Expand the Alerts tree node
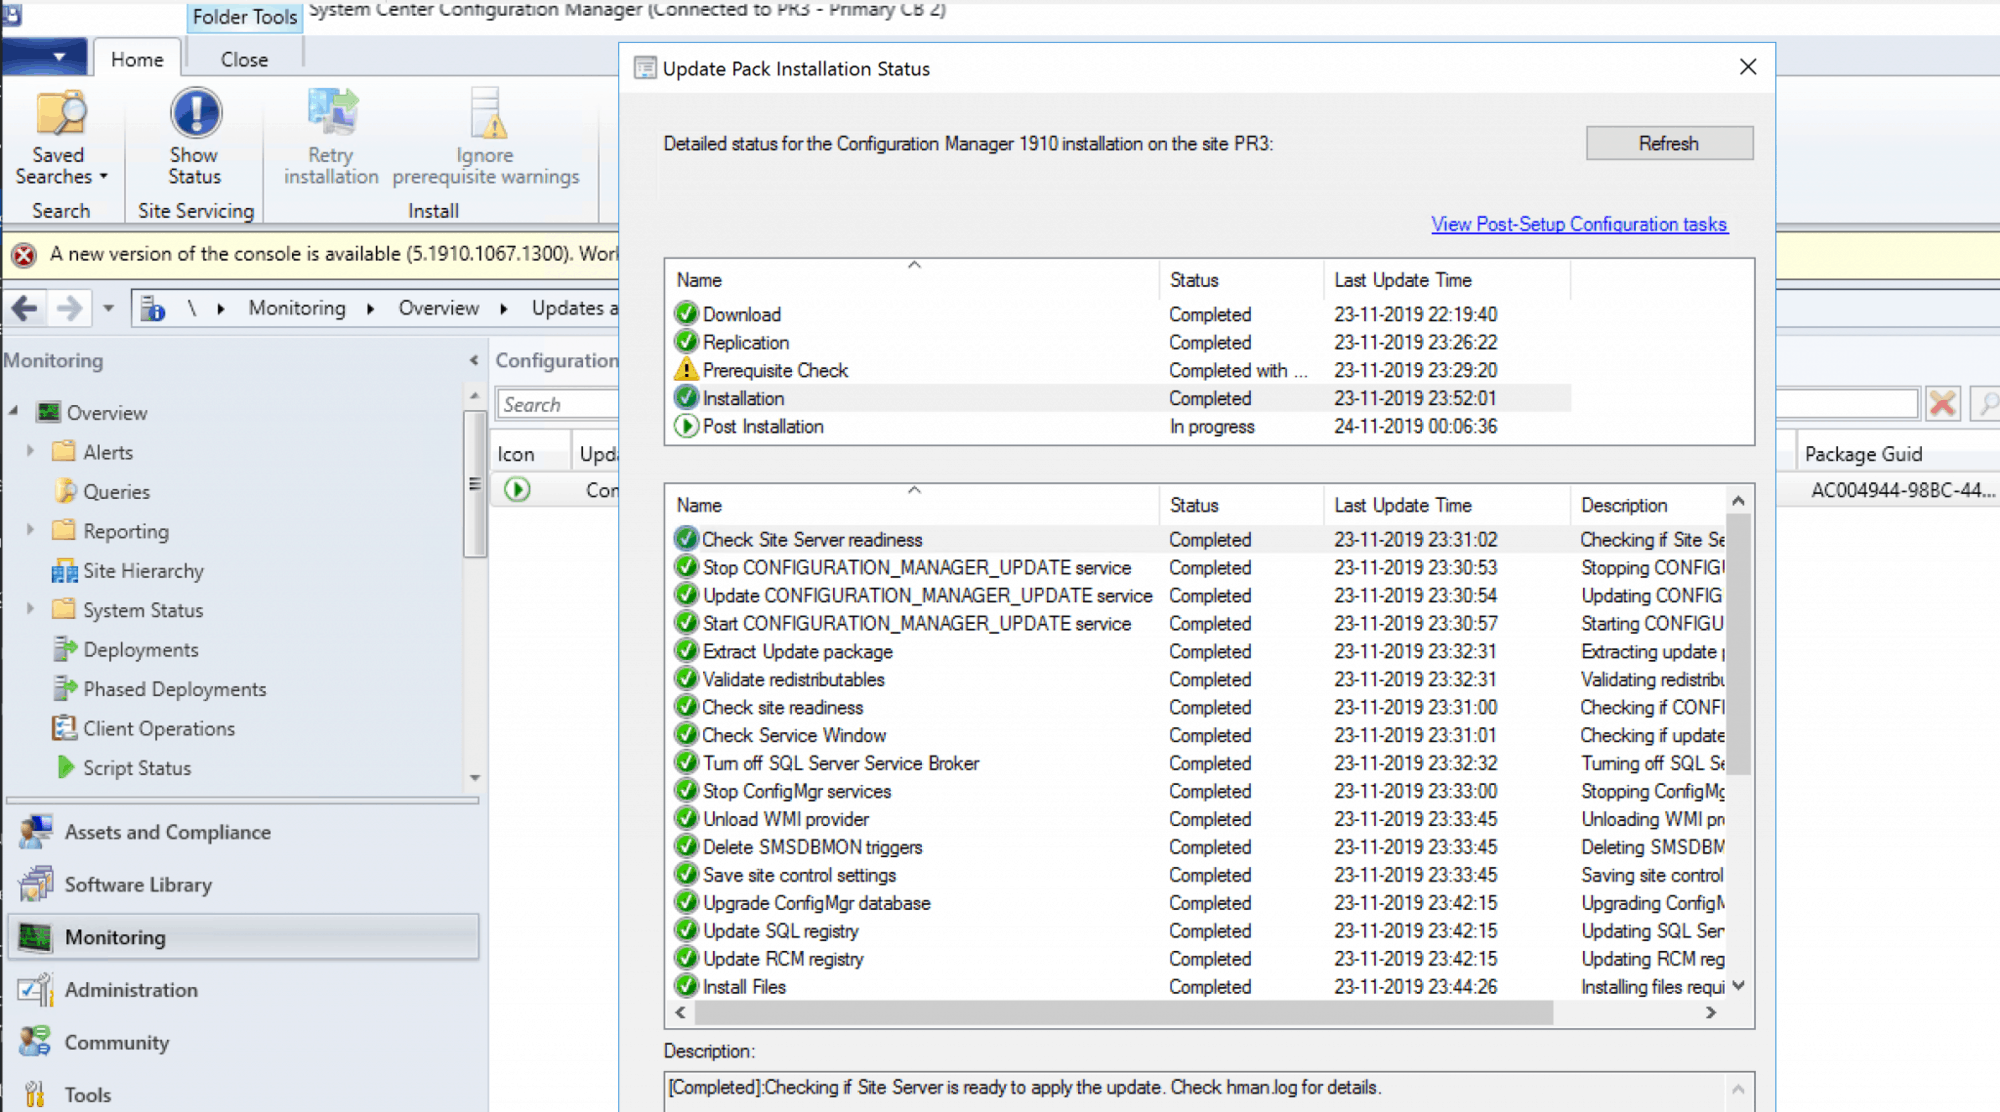This screenshot has height=1112, width=2000. click(x=30, y=452)
